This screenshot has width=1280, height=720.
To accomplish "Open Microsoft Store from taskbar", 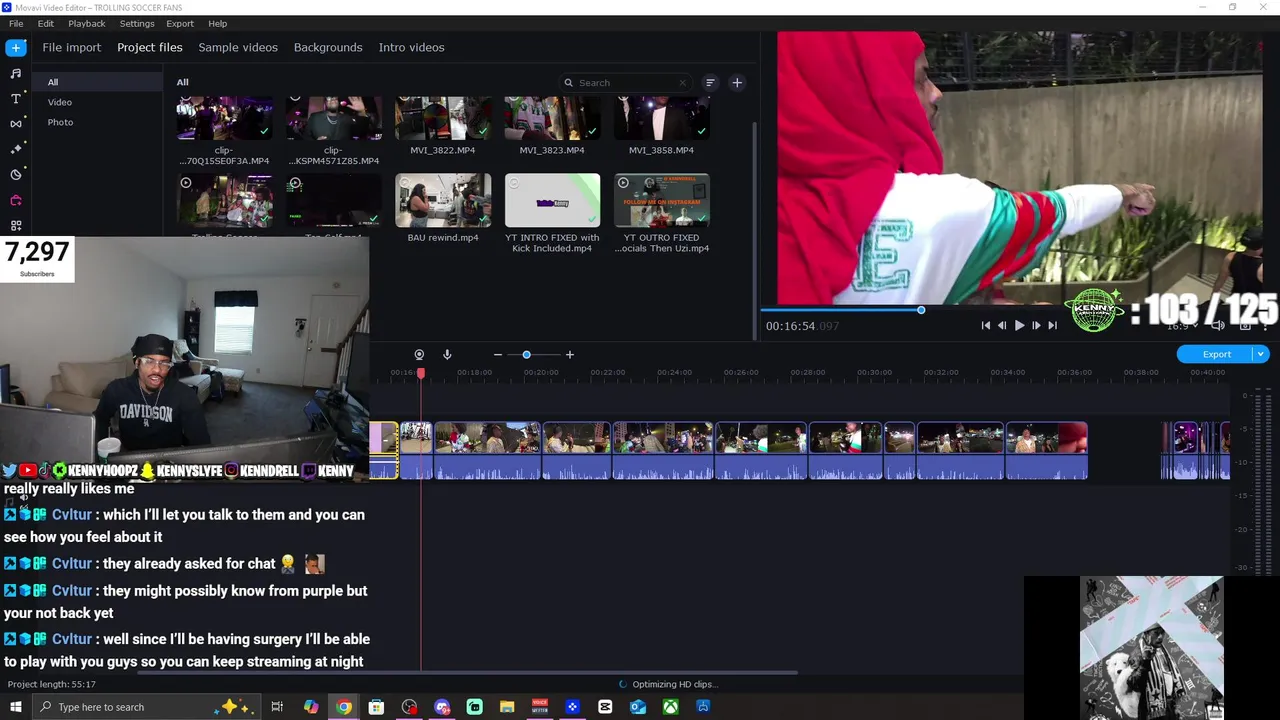I will click(376, 707).
